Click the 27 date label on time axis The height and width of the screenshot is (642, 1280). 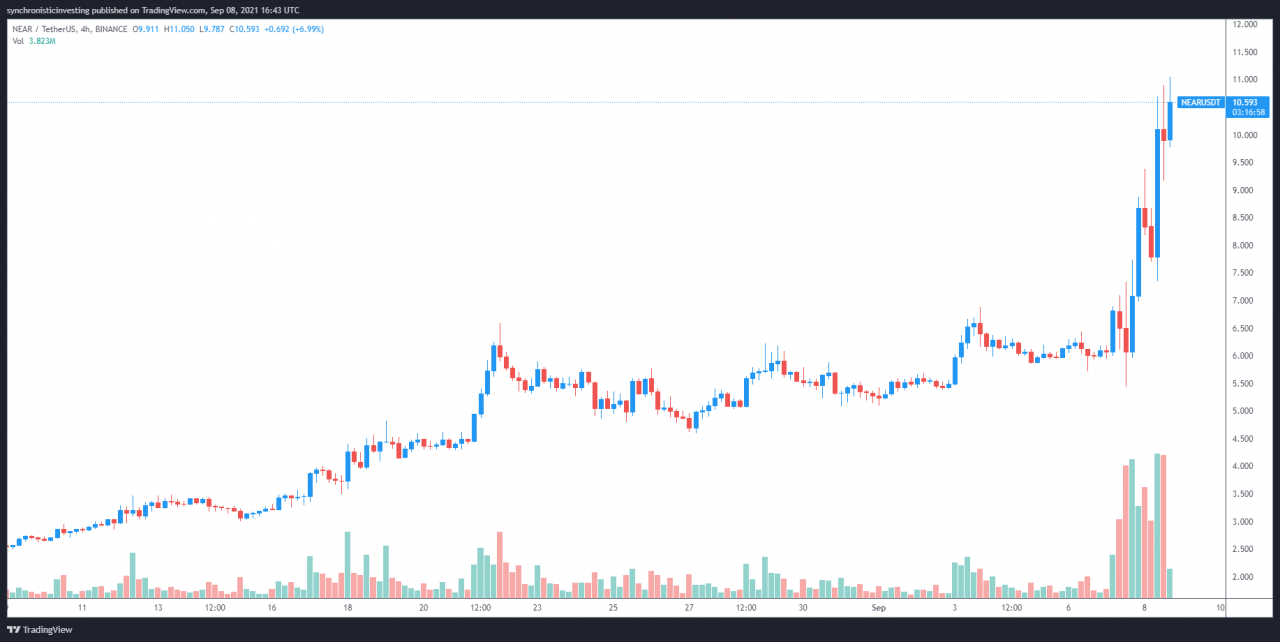click(689, 607)
